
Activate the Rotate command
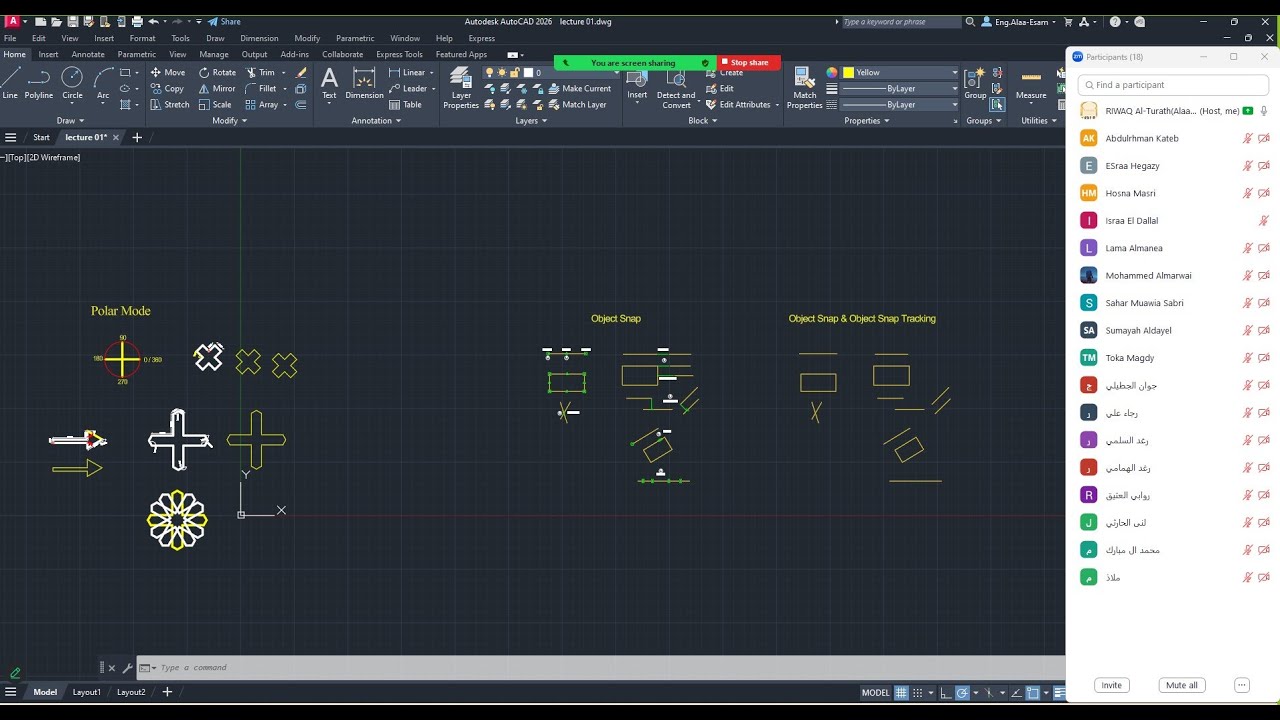[217, 72]
